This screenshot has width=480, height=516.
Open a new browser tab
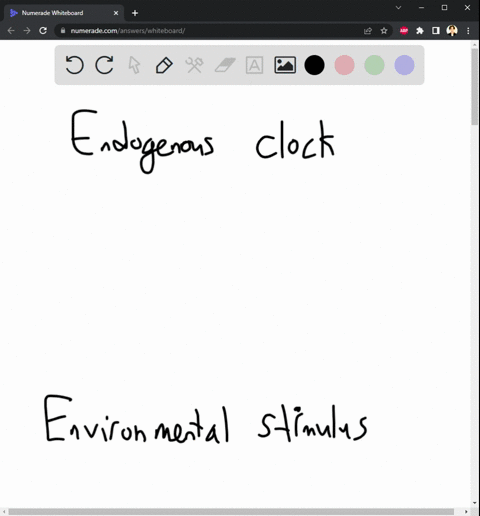click(x=135, y=13)
